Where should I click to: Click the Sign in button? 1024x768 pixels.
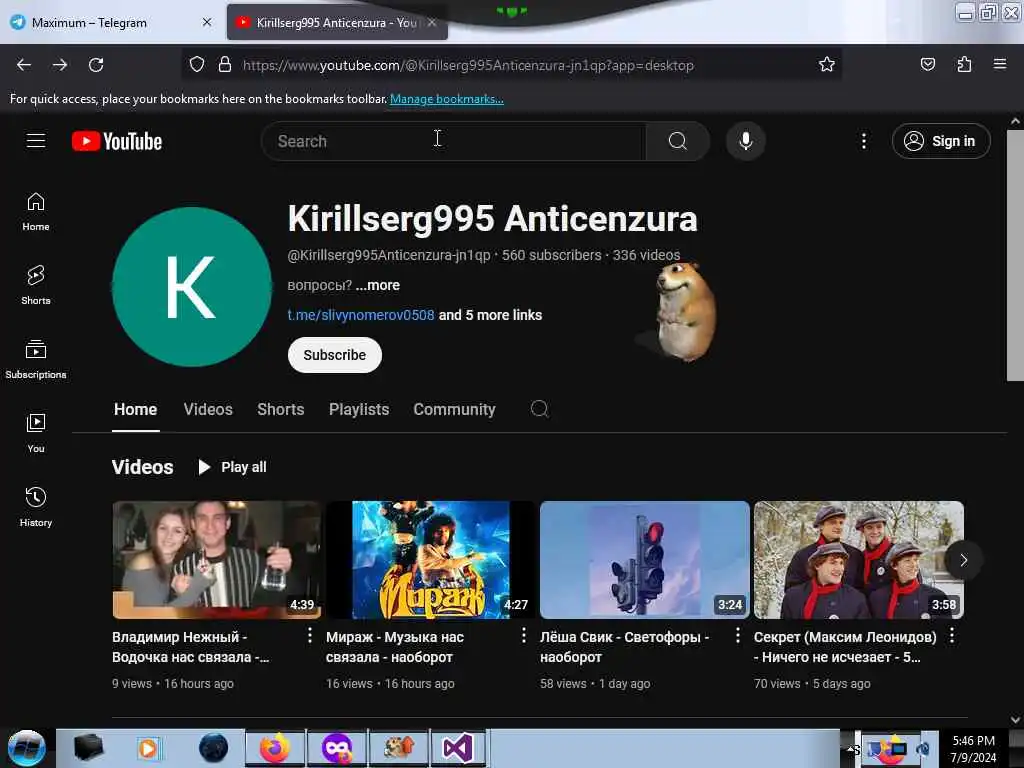click(x=941, y=141)
